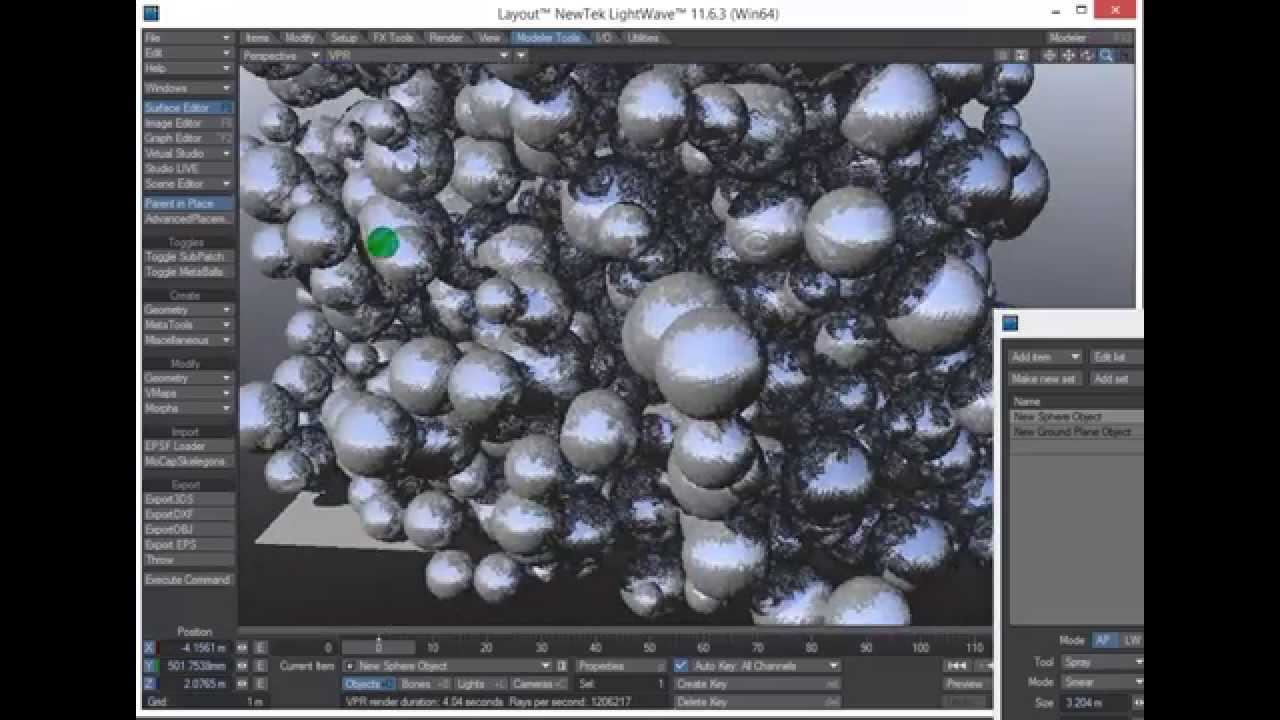This screenshot has width=1280, height=720.
Task: Select Objects edit mode
Action: tap(369, 684)
